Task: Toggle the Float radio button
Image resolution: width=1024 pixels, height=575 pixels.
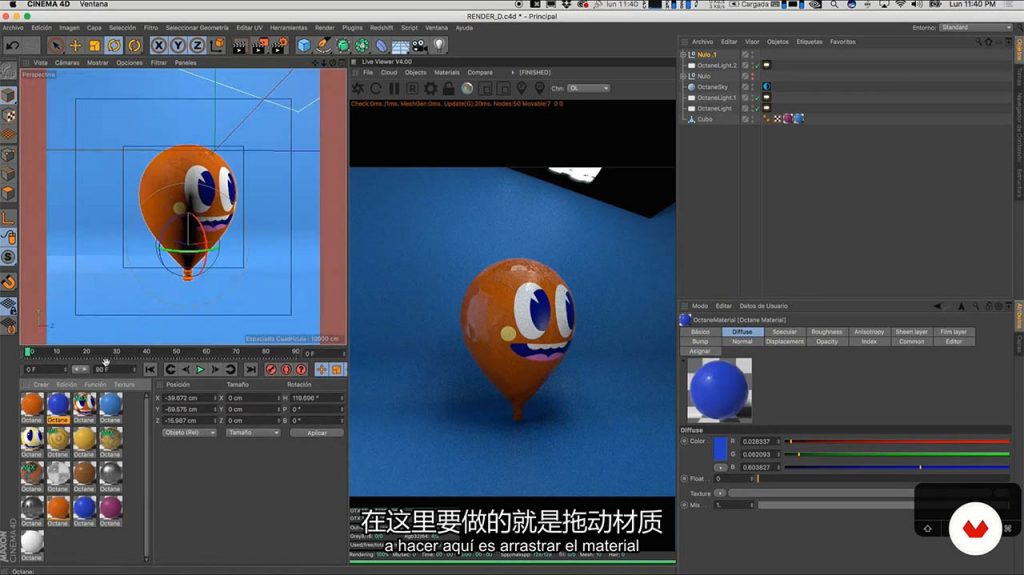Action: (684, 479)
